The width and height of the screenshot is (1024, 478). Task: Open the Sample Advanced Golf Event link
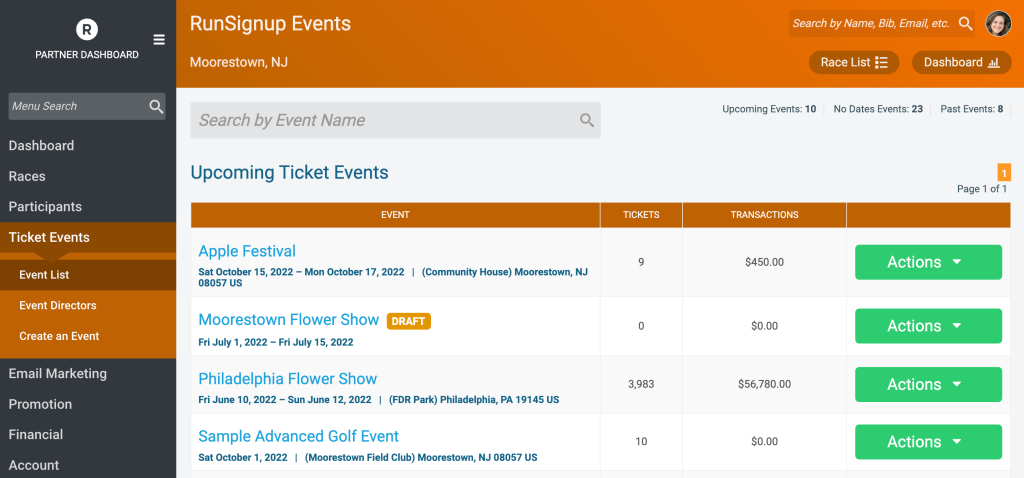[298, 436]
